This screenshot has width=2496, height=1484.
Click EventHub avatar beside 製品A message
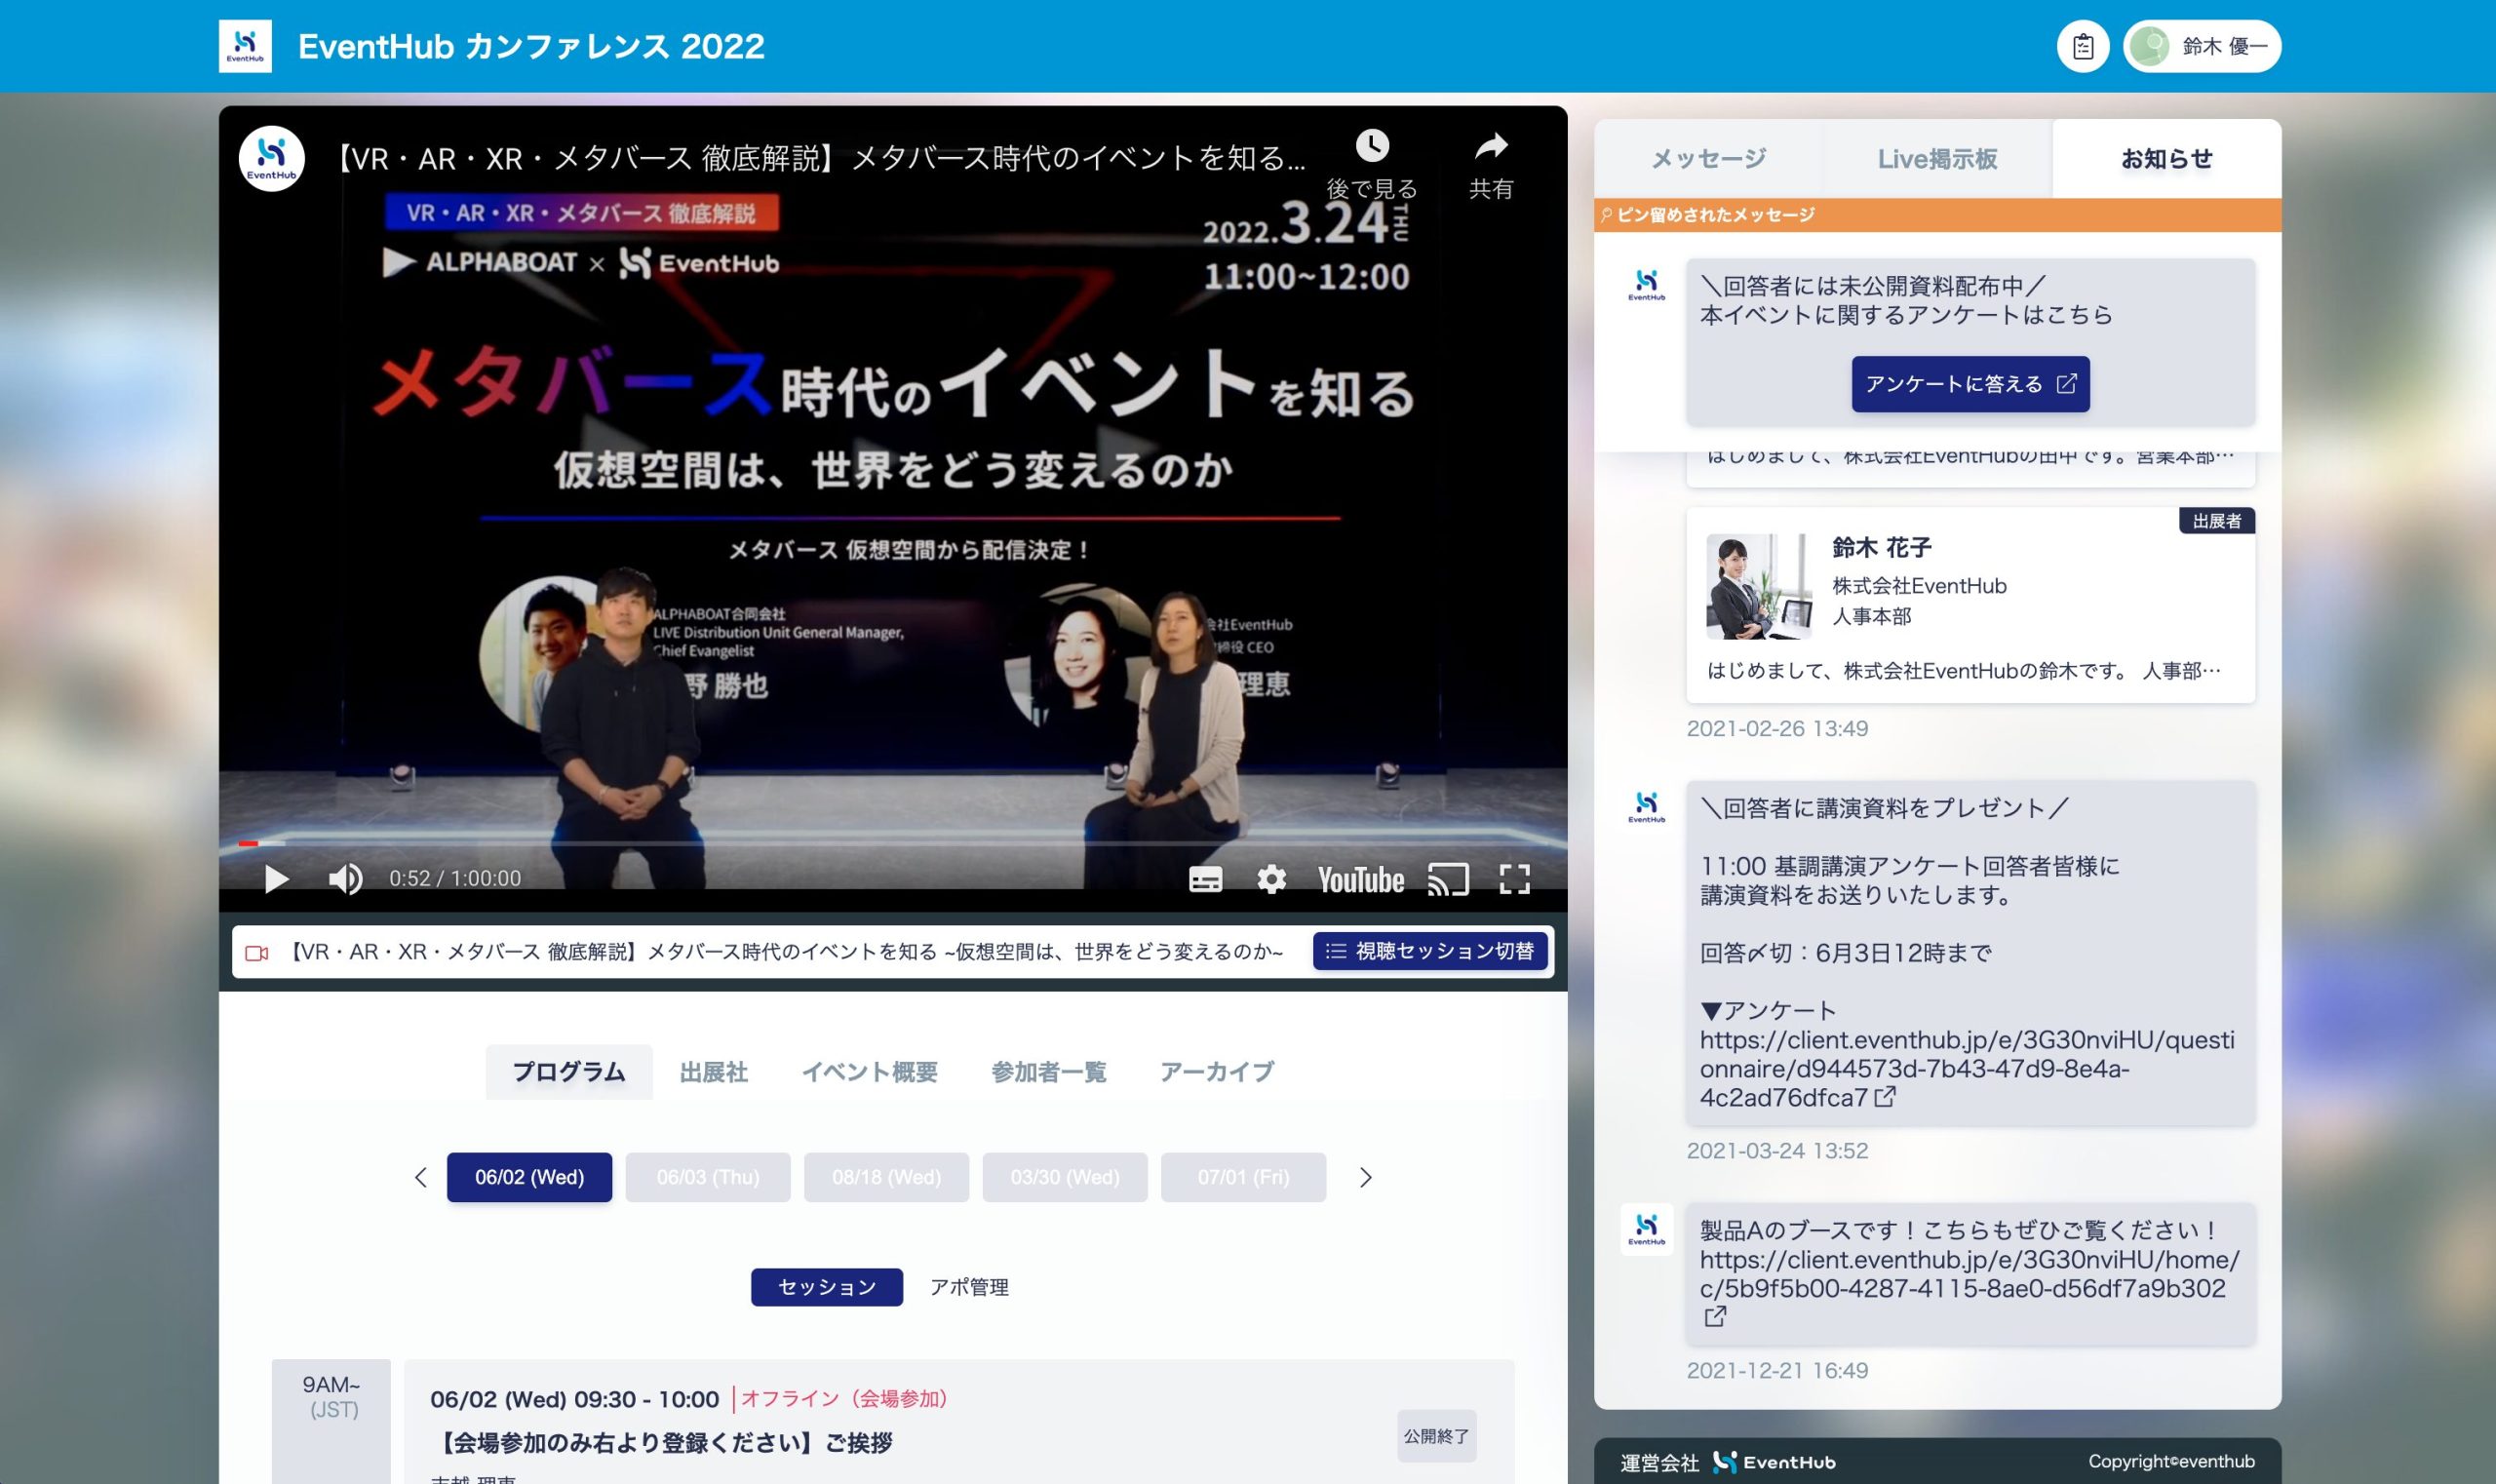(1646, 1229)
